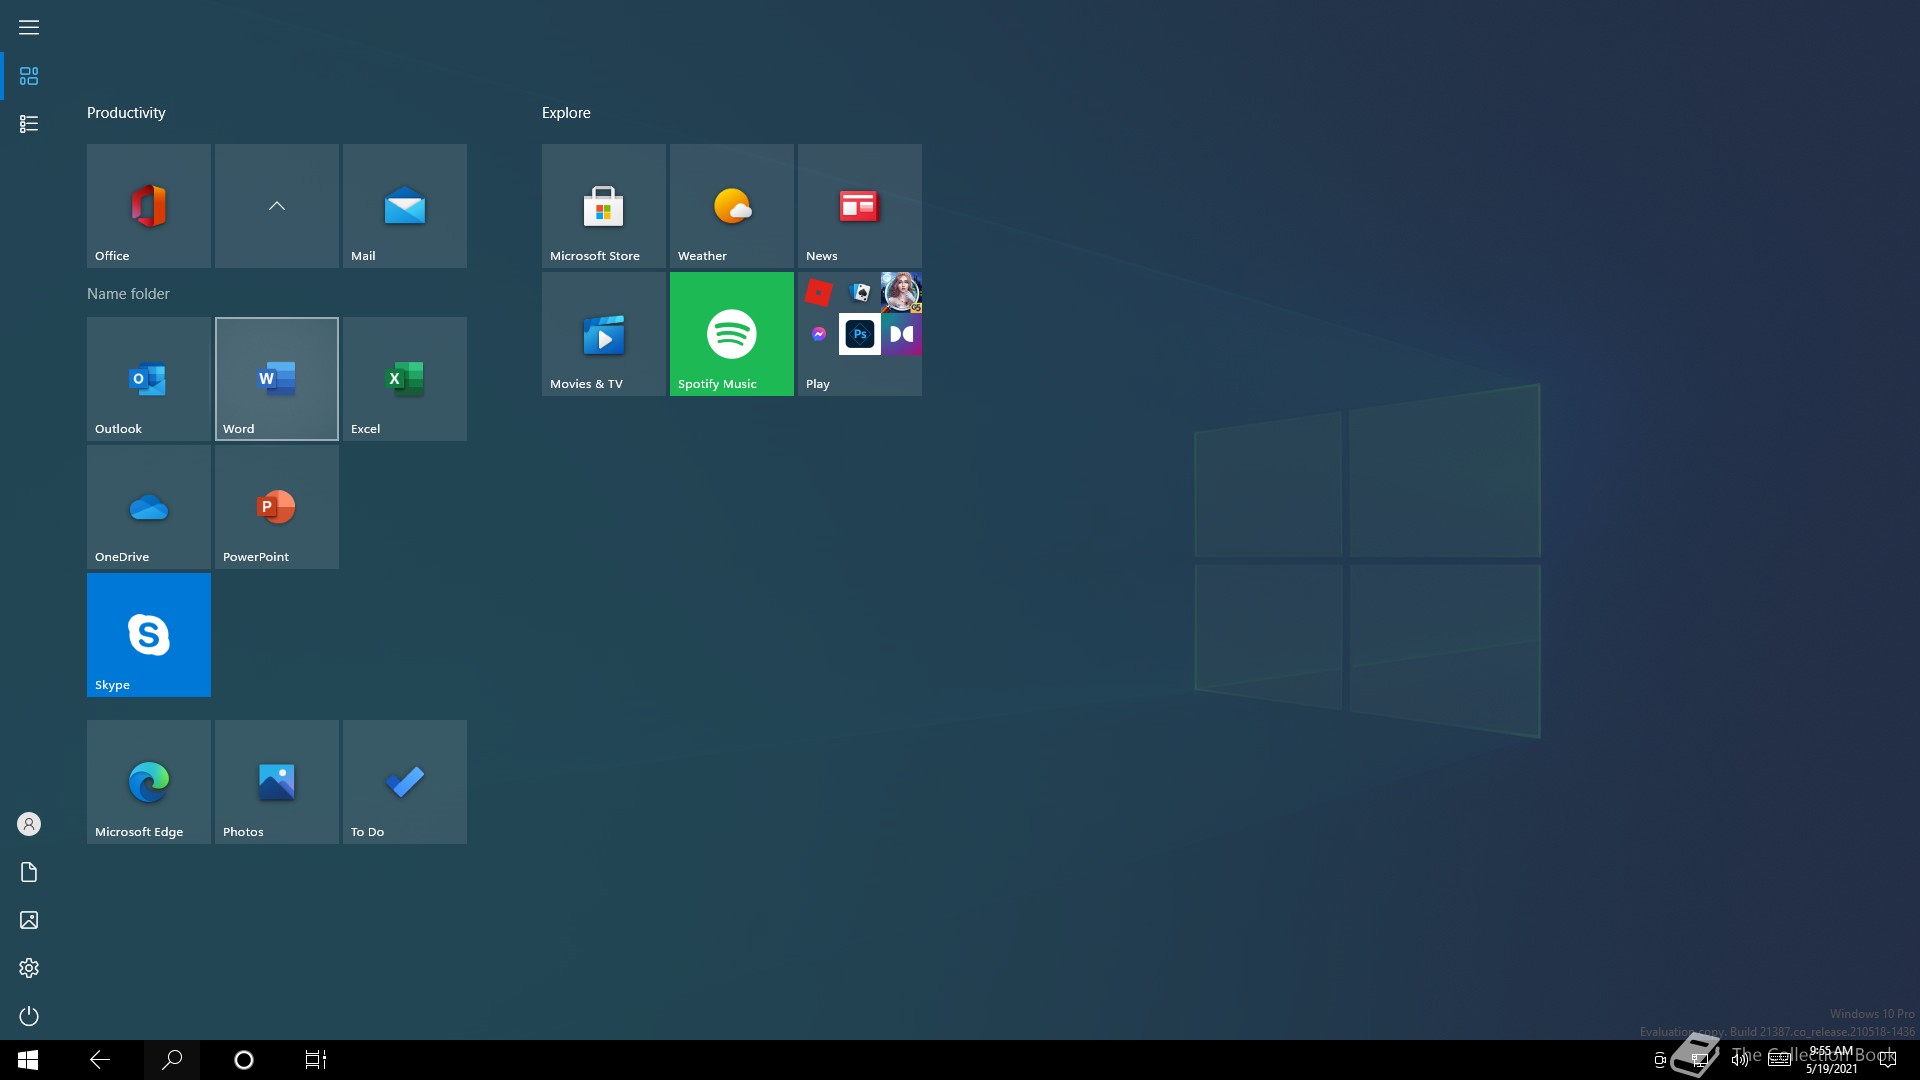Expand the Start hamburger menu

tap(29, 27)
